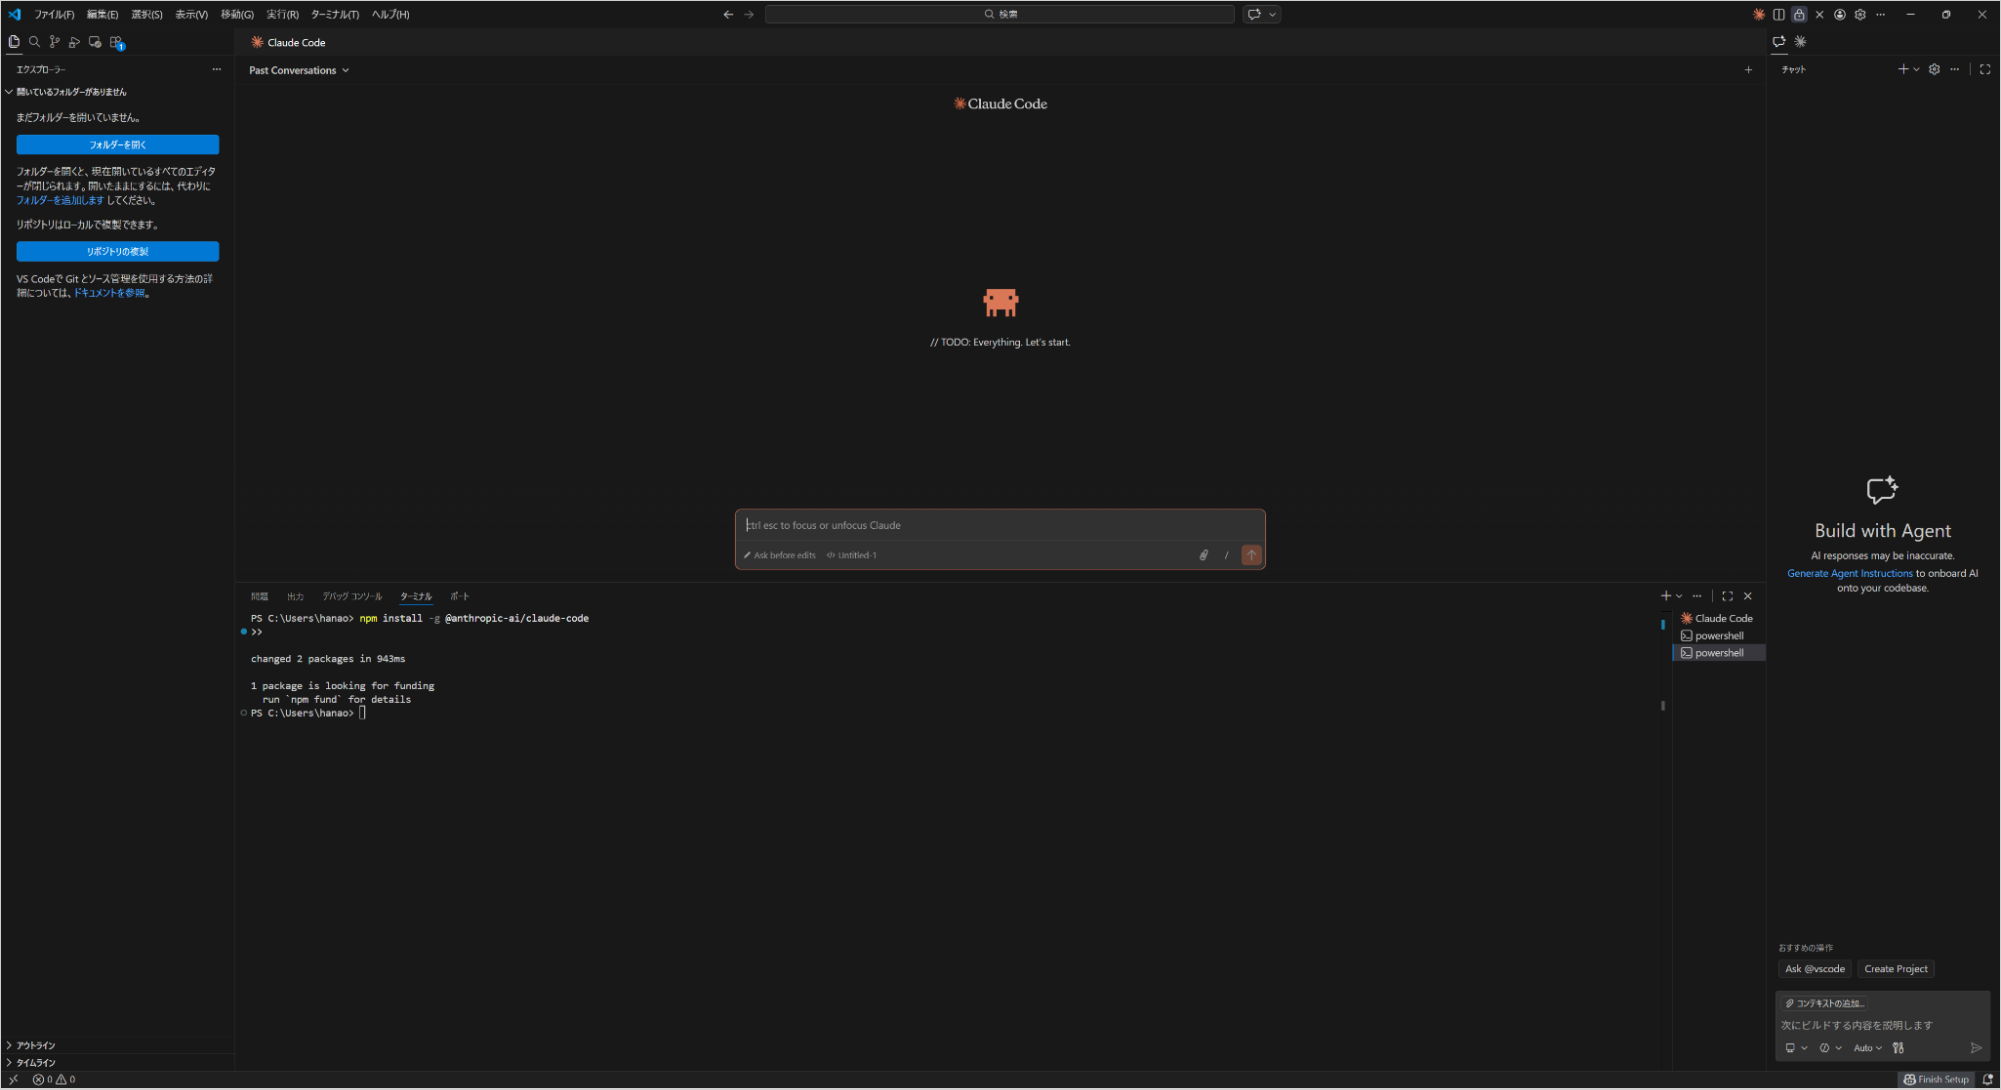
Task: Toggle the lock icon in title bar
Action: 1799,14
